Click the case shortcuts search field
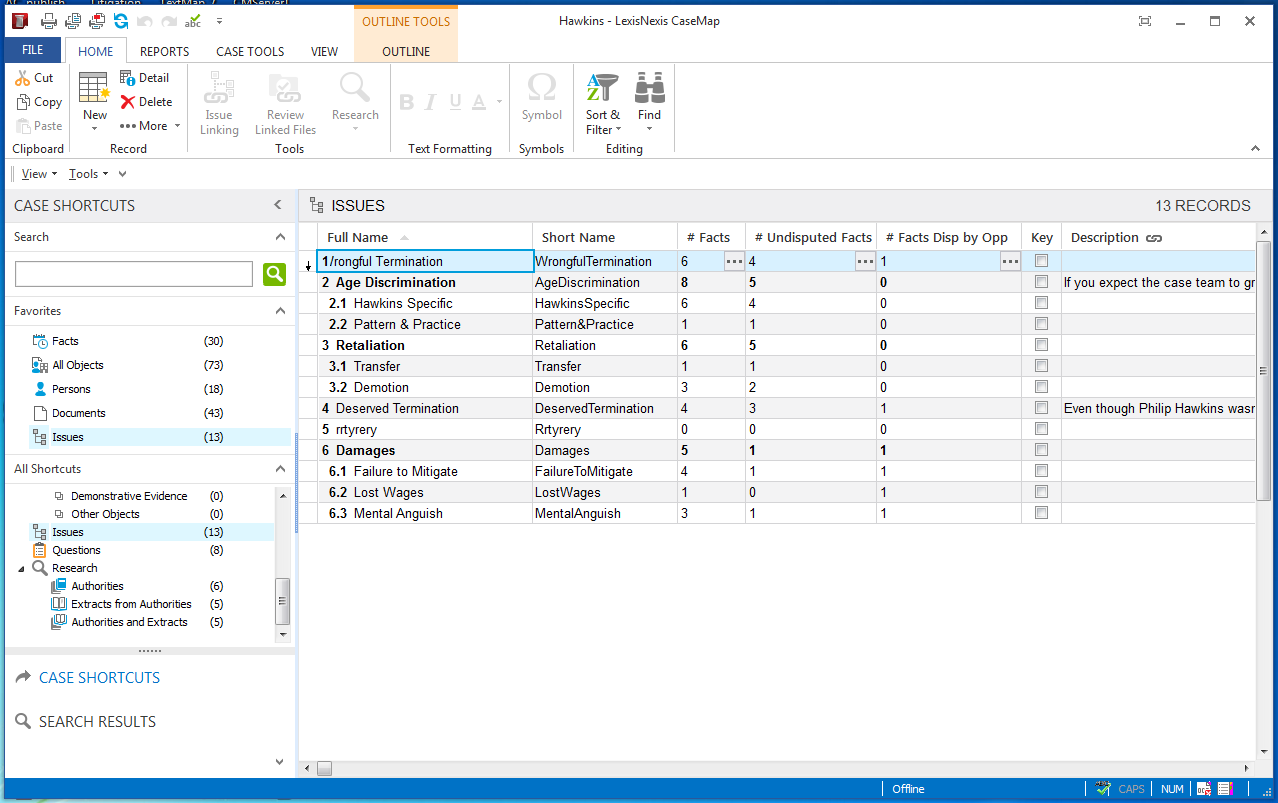The height and width of the screenshot is (803, 1278). (133, 274)
